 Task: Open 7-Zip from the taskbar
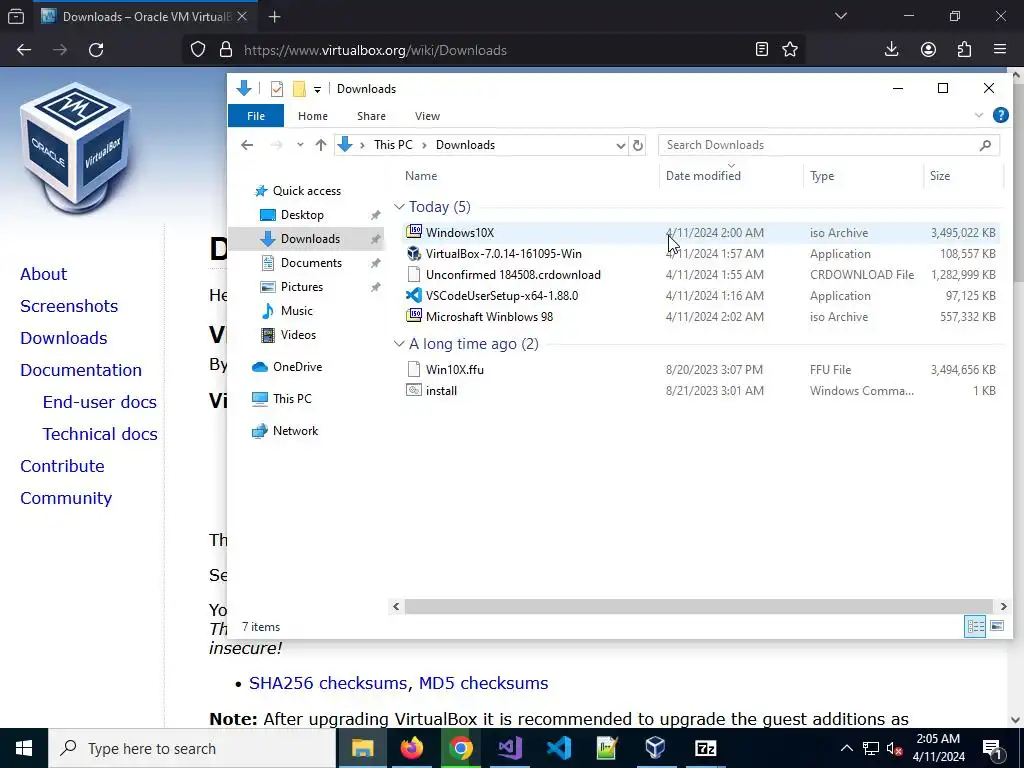point(705,748)
